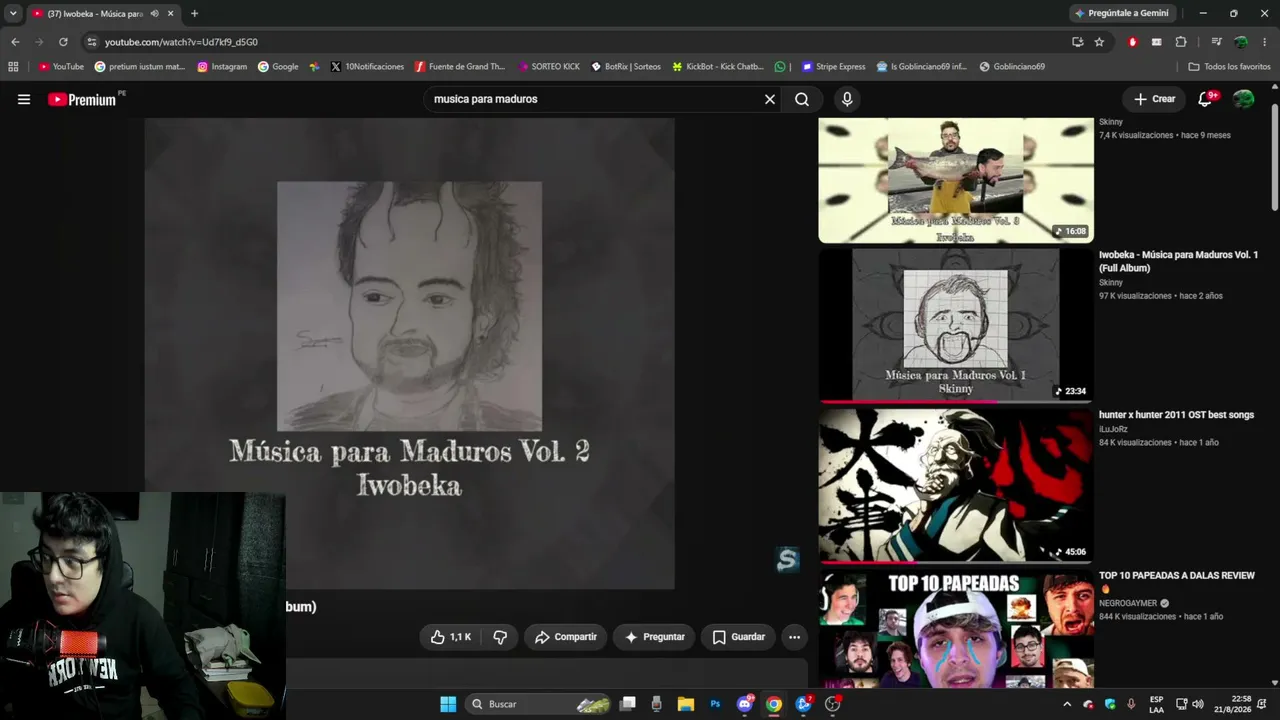Viewport: 1280px width, 720px height.
Task: Open the YouTube bookmark
Action: 61,67
